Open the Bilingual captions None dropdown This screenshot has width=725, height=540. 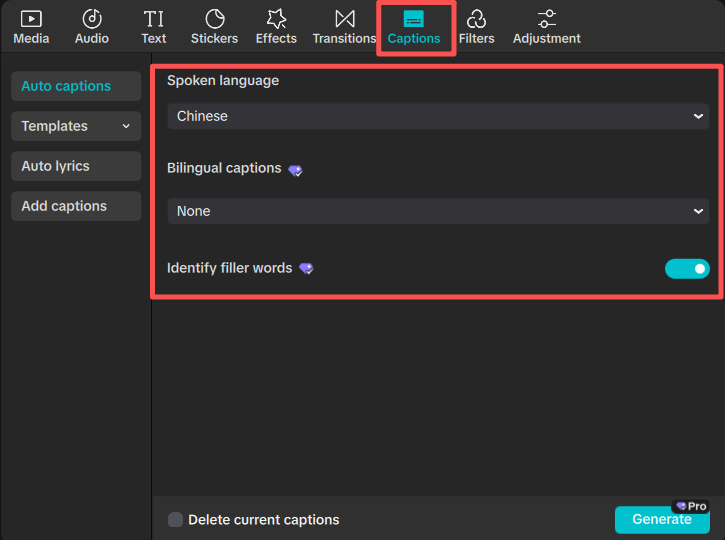[438, 211]
